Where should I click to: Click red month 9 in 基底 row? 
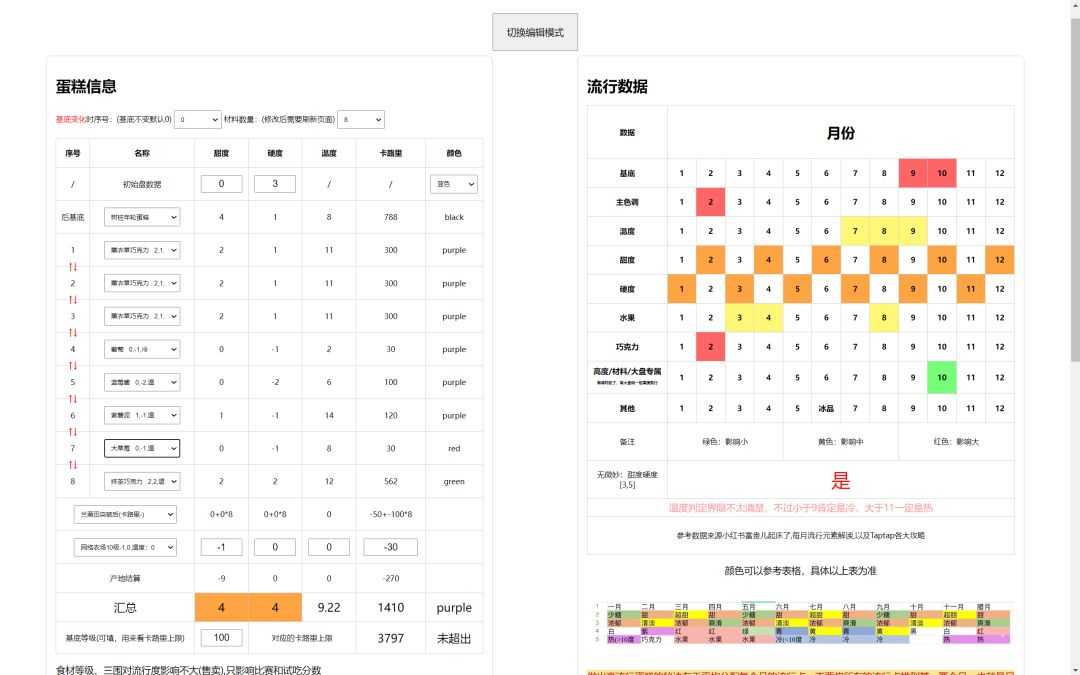pos(913,173)
